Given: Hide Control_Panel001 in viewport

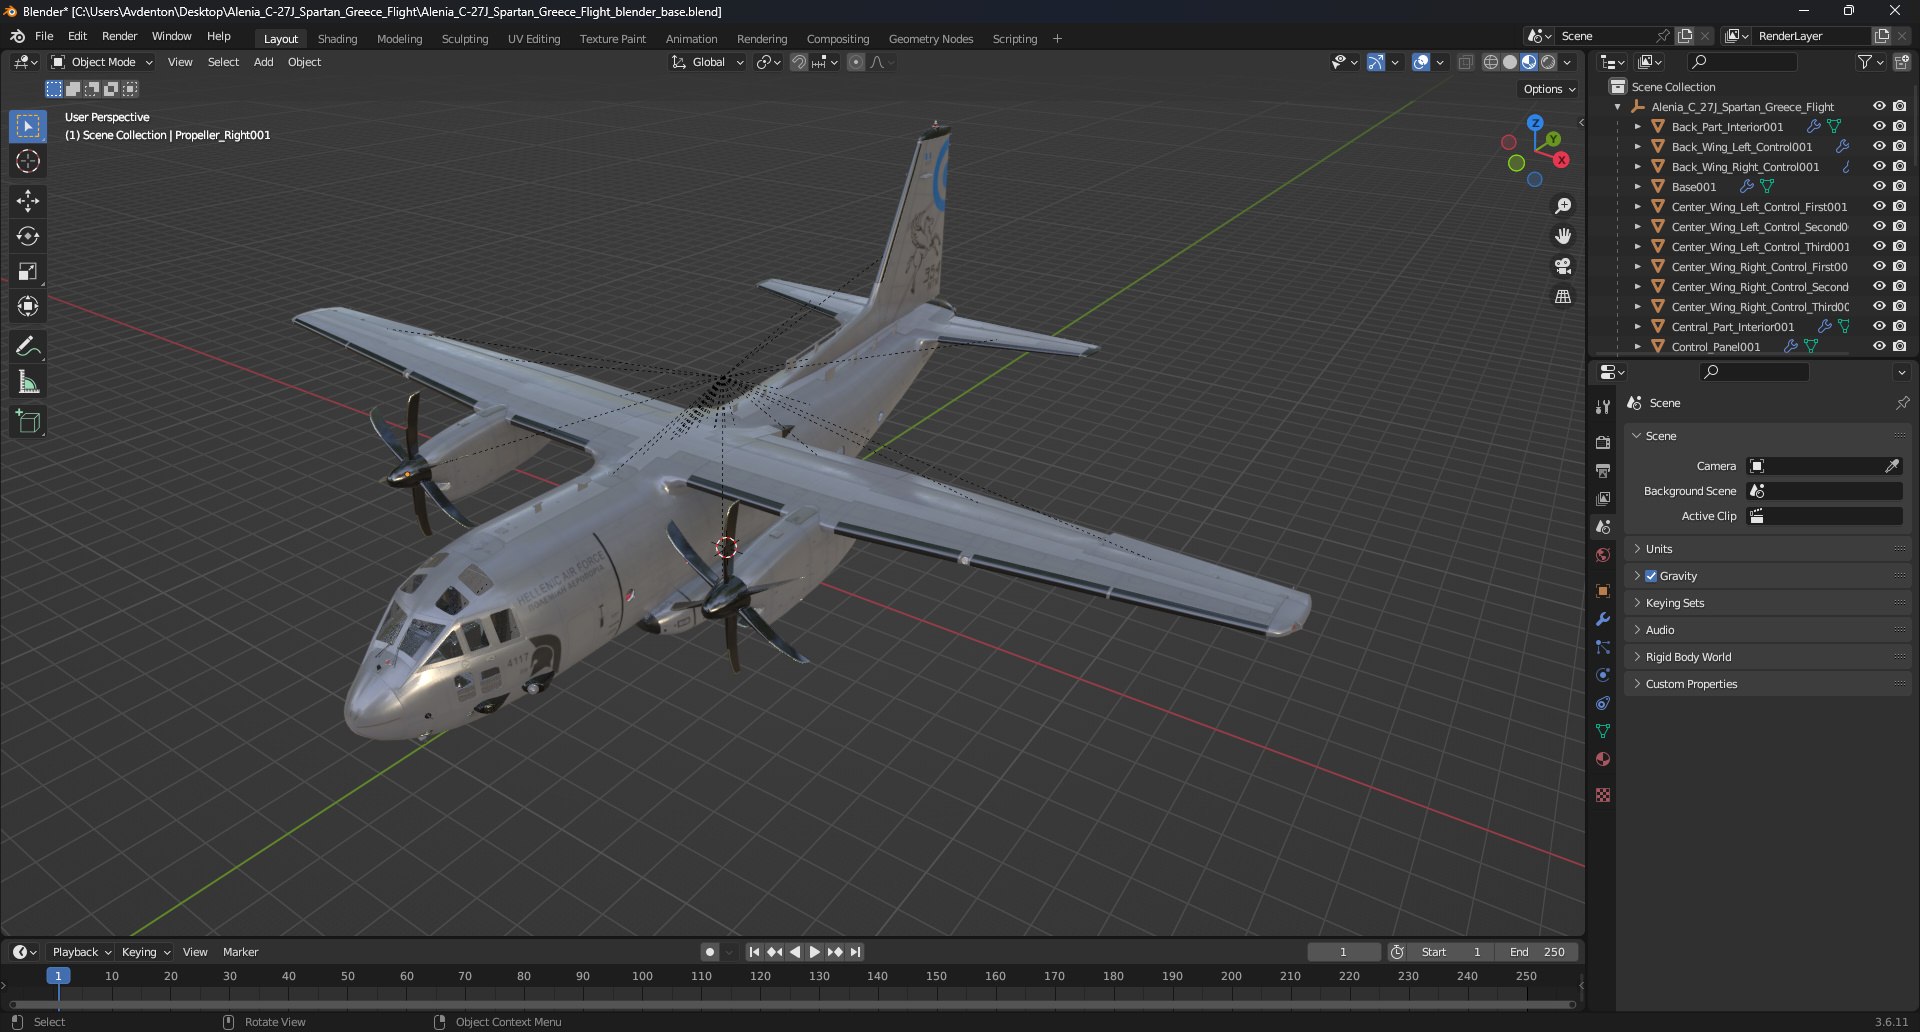Looking at the screenshot, I should [x=1879, y=347].
